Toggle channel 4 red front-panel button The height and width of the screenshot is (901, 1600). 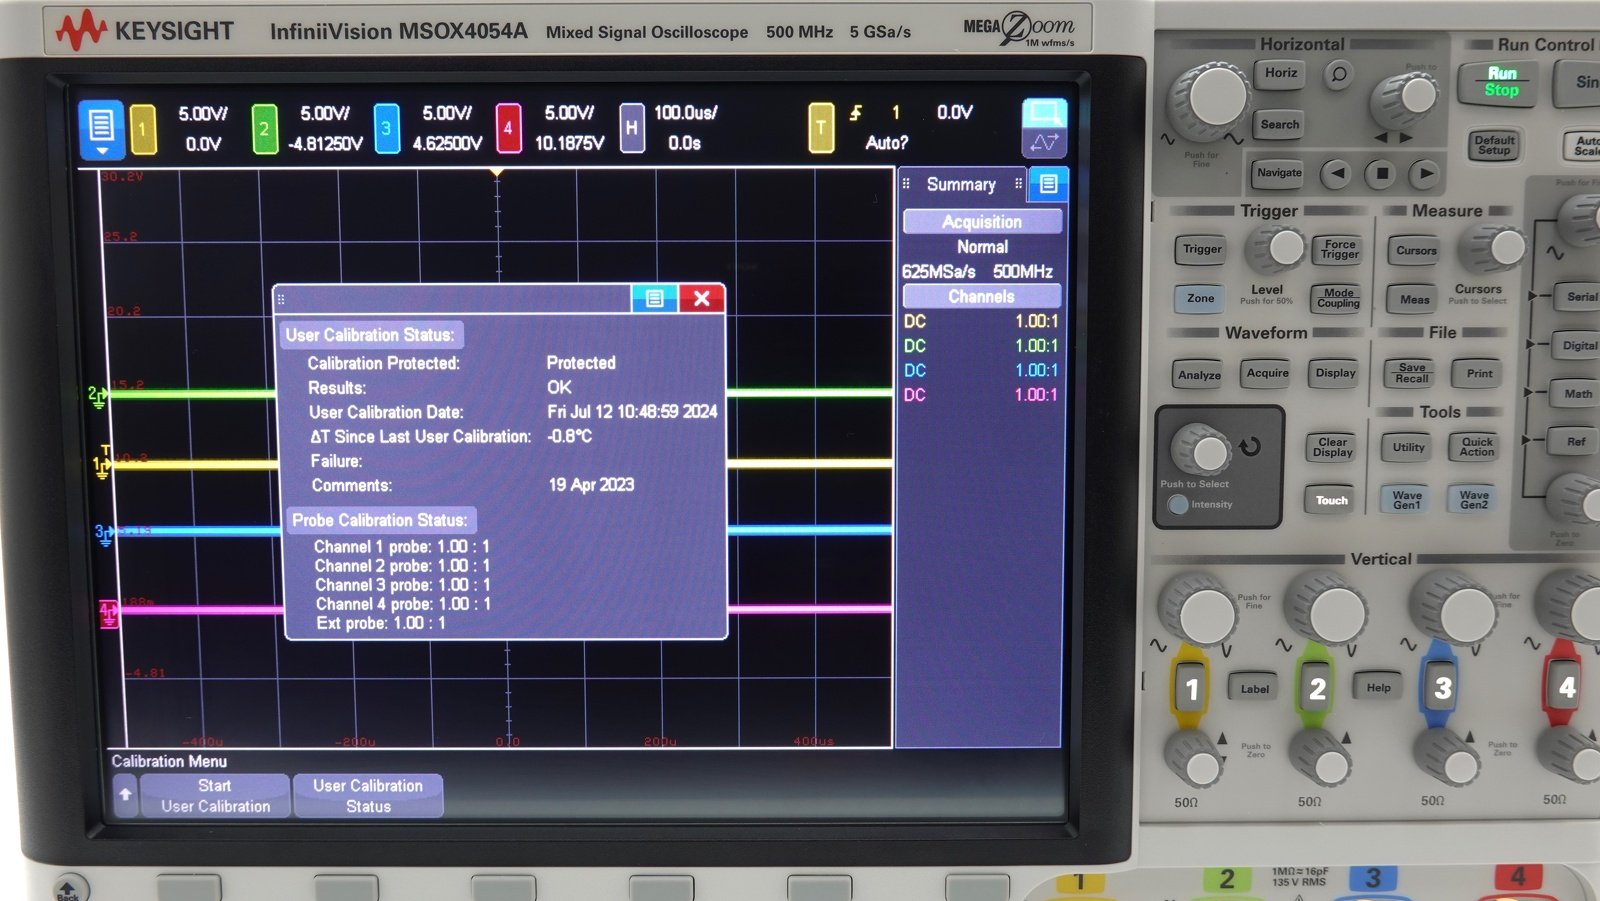coord(1565,688)
